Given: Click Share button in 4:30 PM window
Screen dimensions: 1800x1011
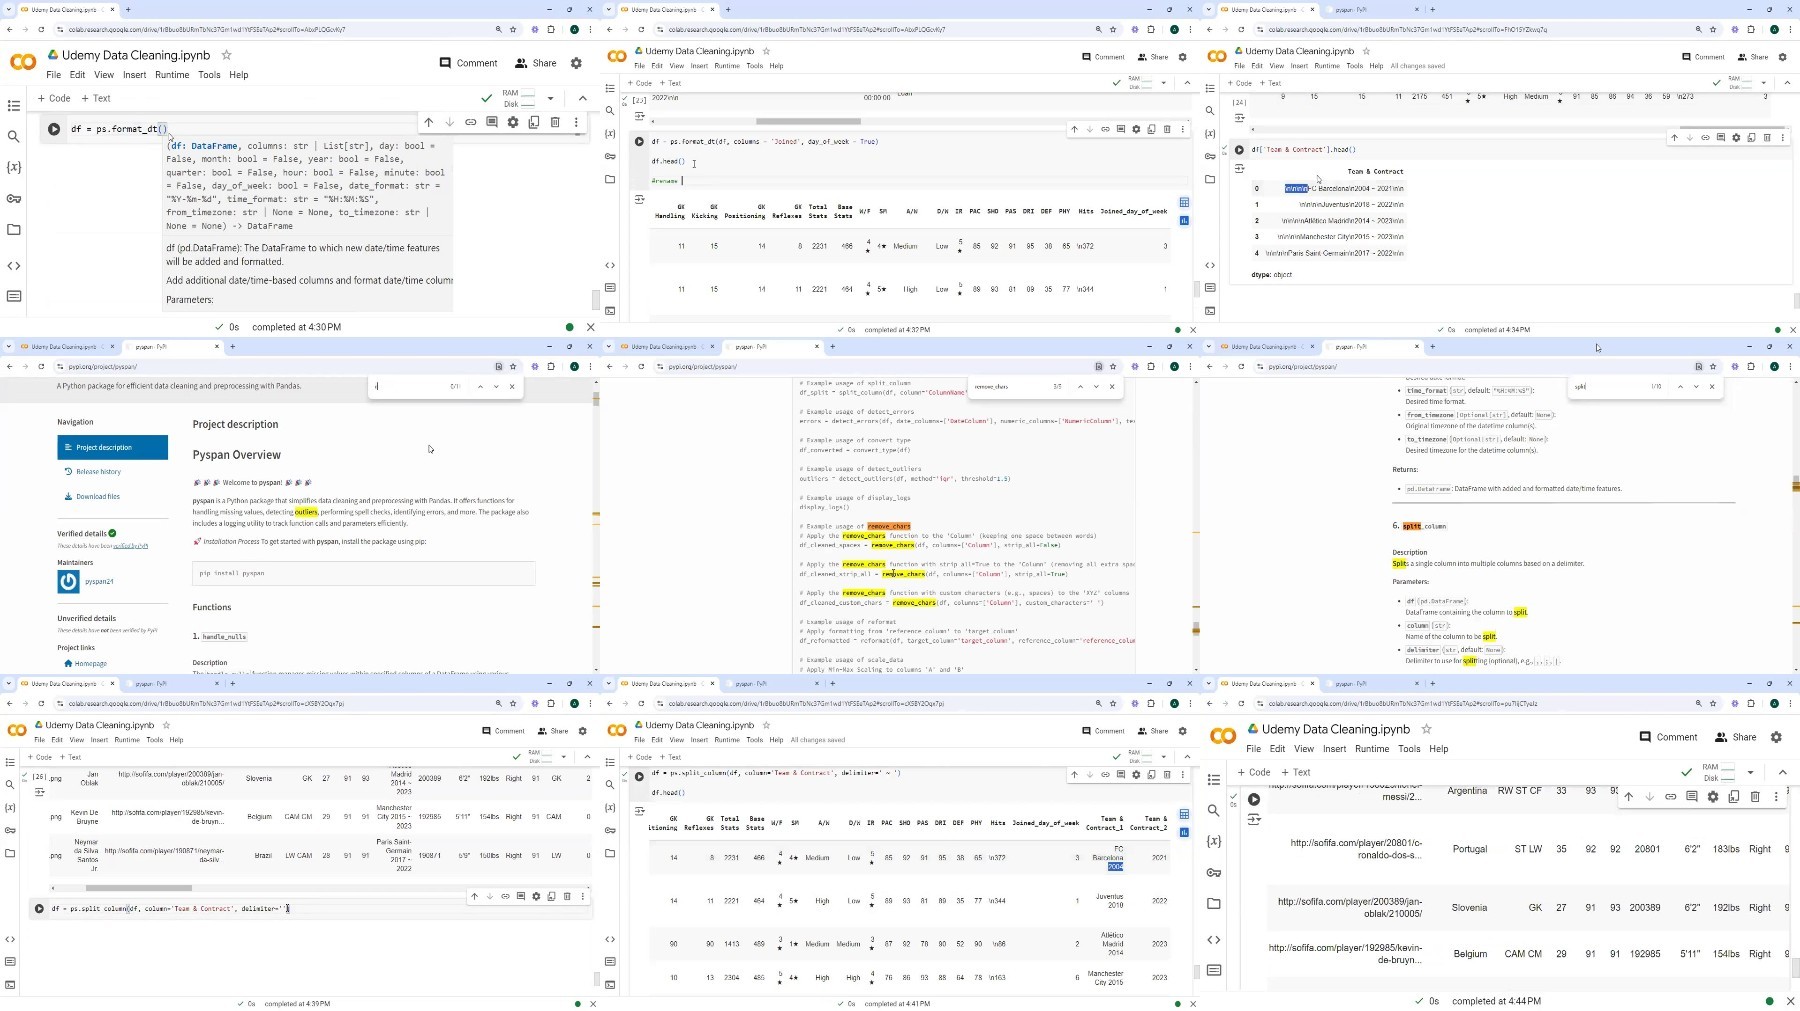Looking at the screenshot, I should tap(536, 63).
